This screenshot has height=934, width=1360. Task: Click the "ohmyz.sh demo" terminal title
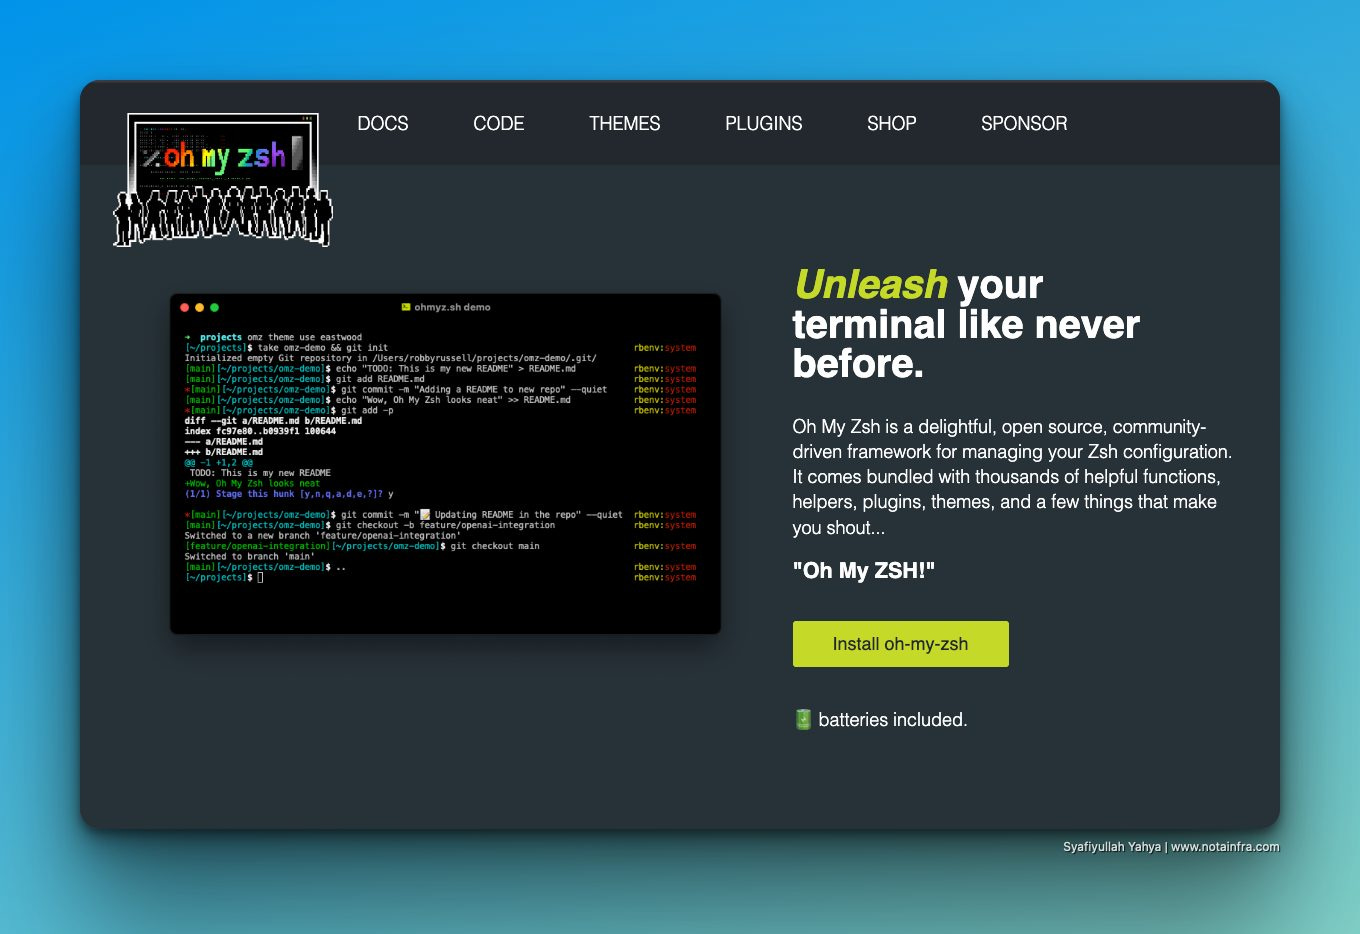tap(446, 307)
